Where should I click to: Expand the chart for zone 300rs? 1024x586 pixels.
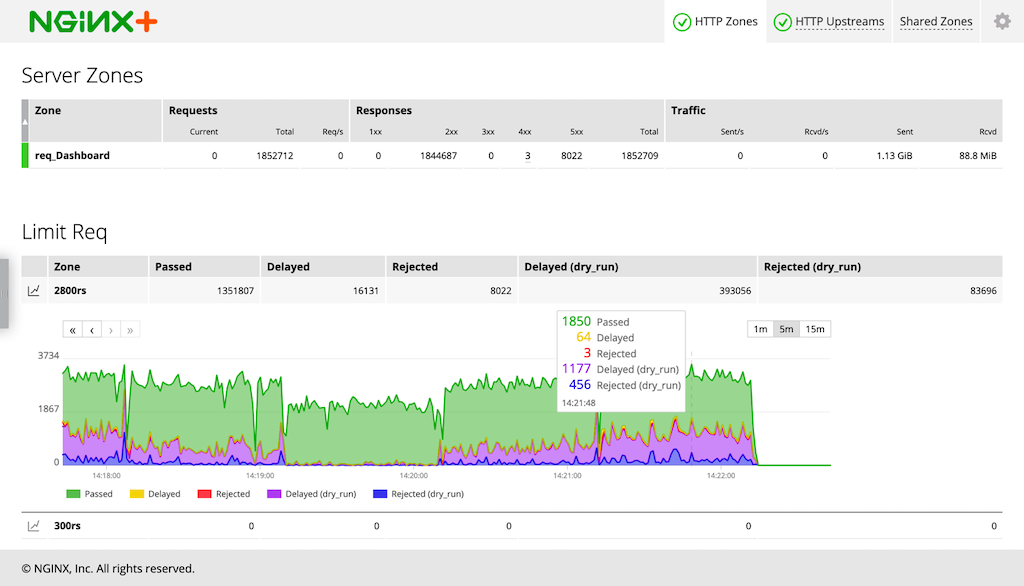point(34,526)
